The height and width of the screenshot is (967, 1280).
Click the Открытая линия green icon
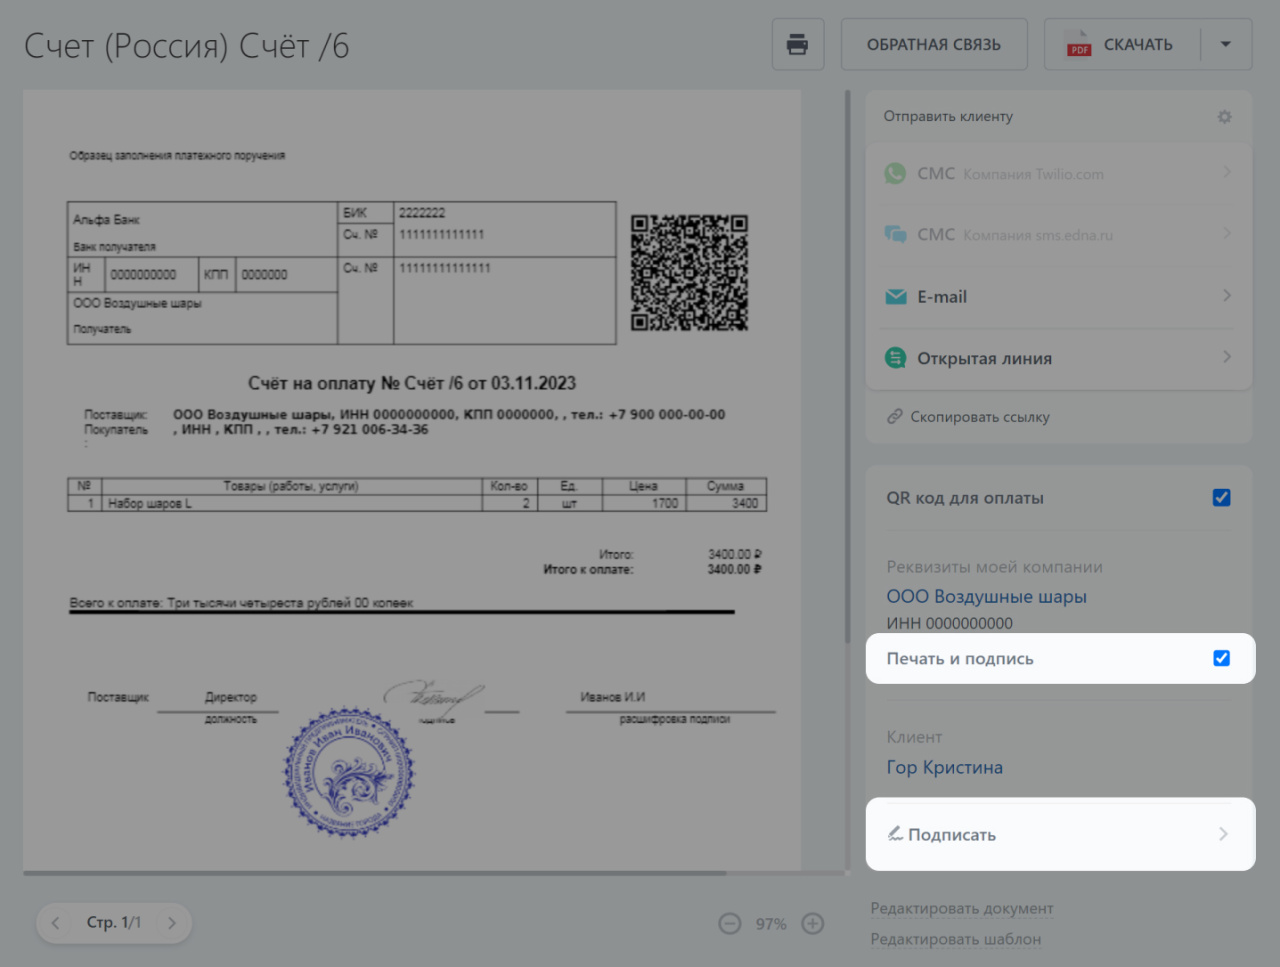click(896, 358)
